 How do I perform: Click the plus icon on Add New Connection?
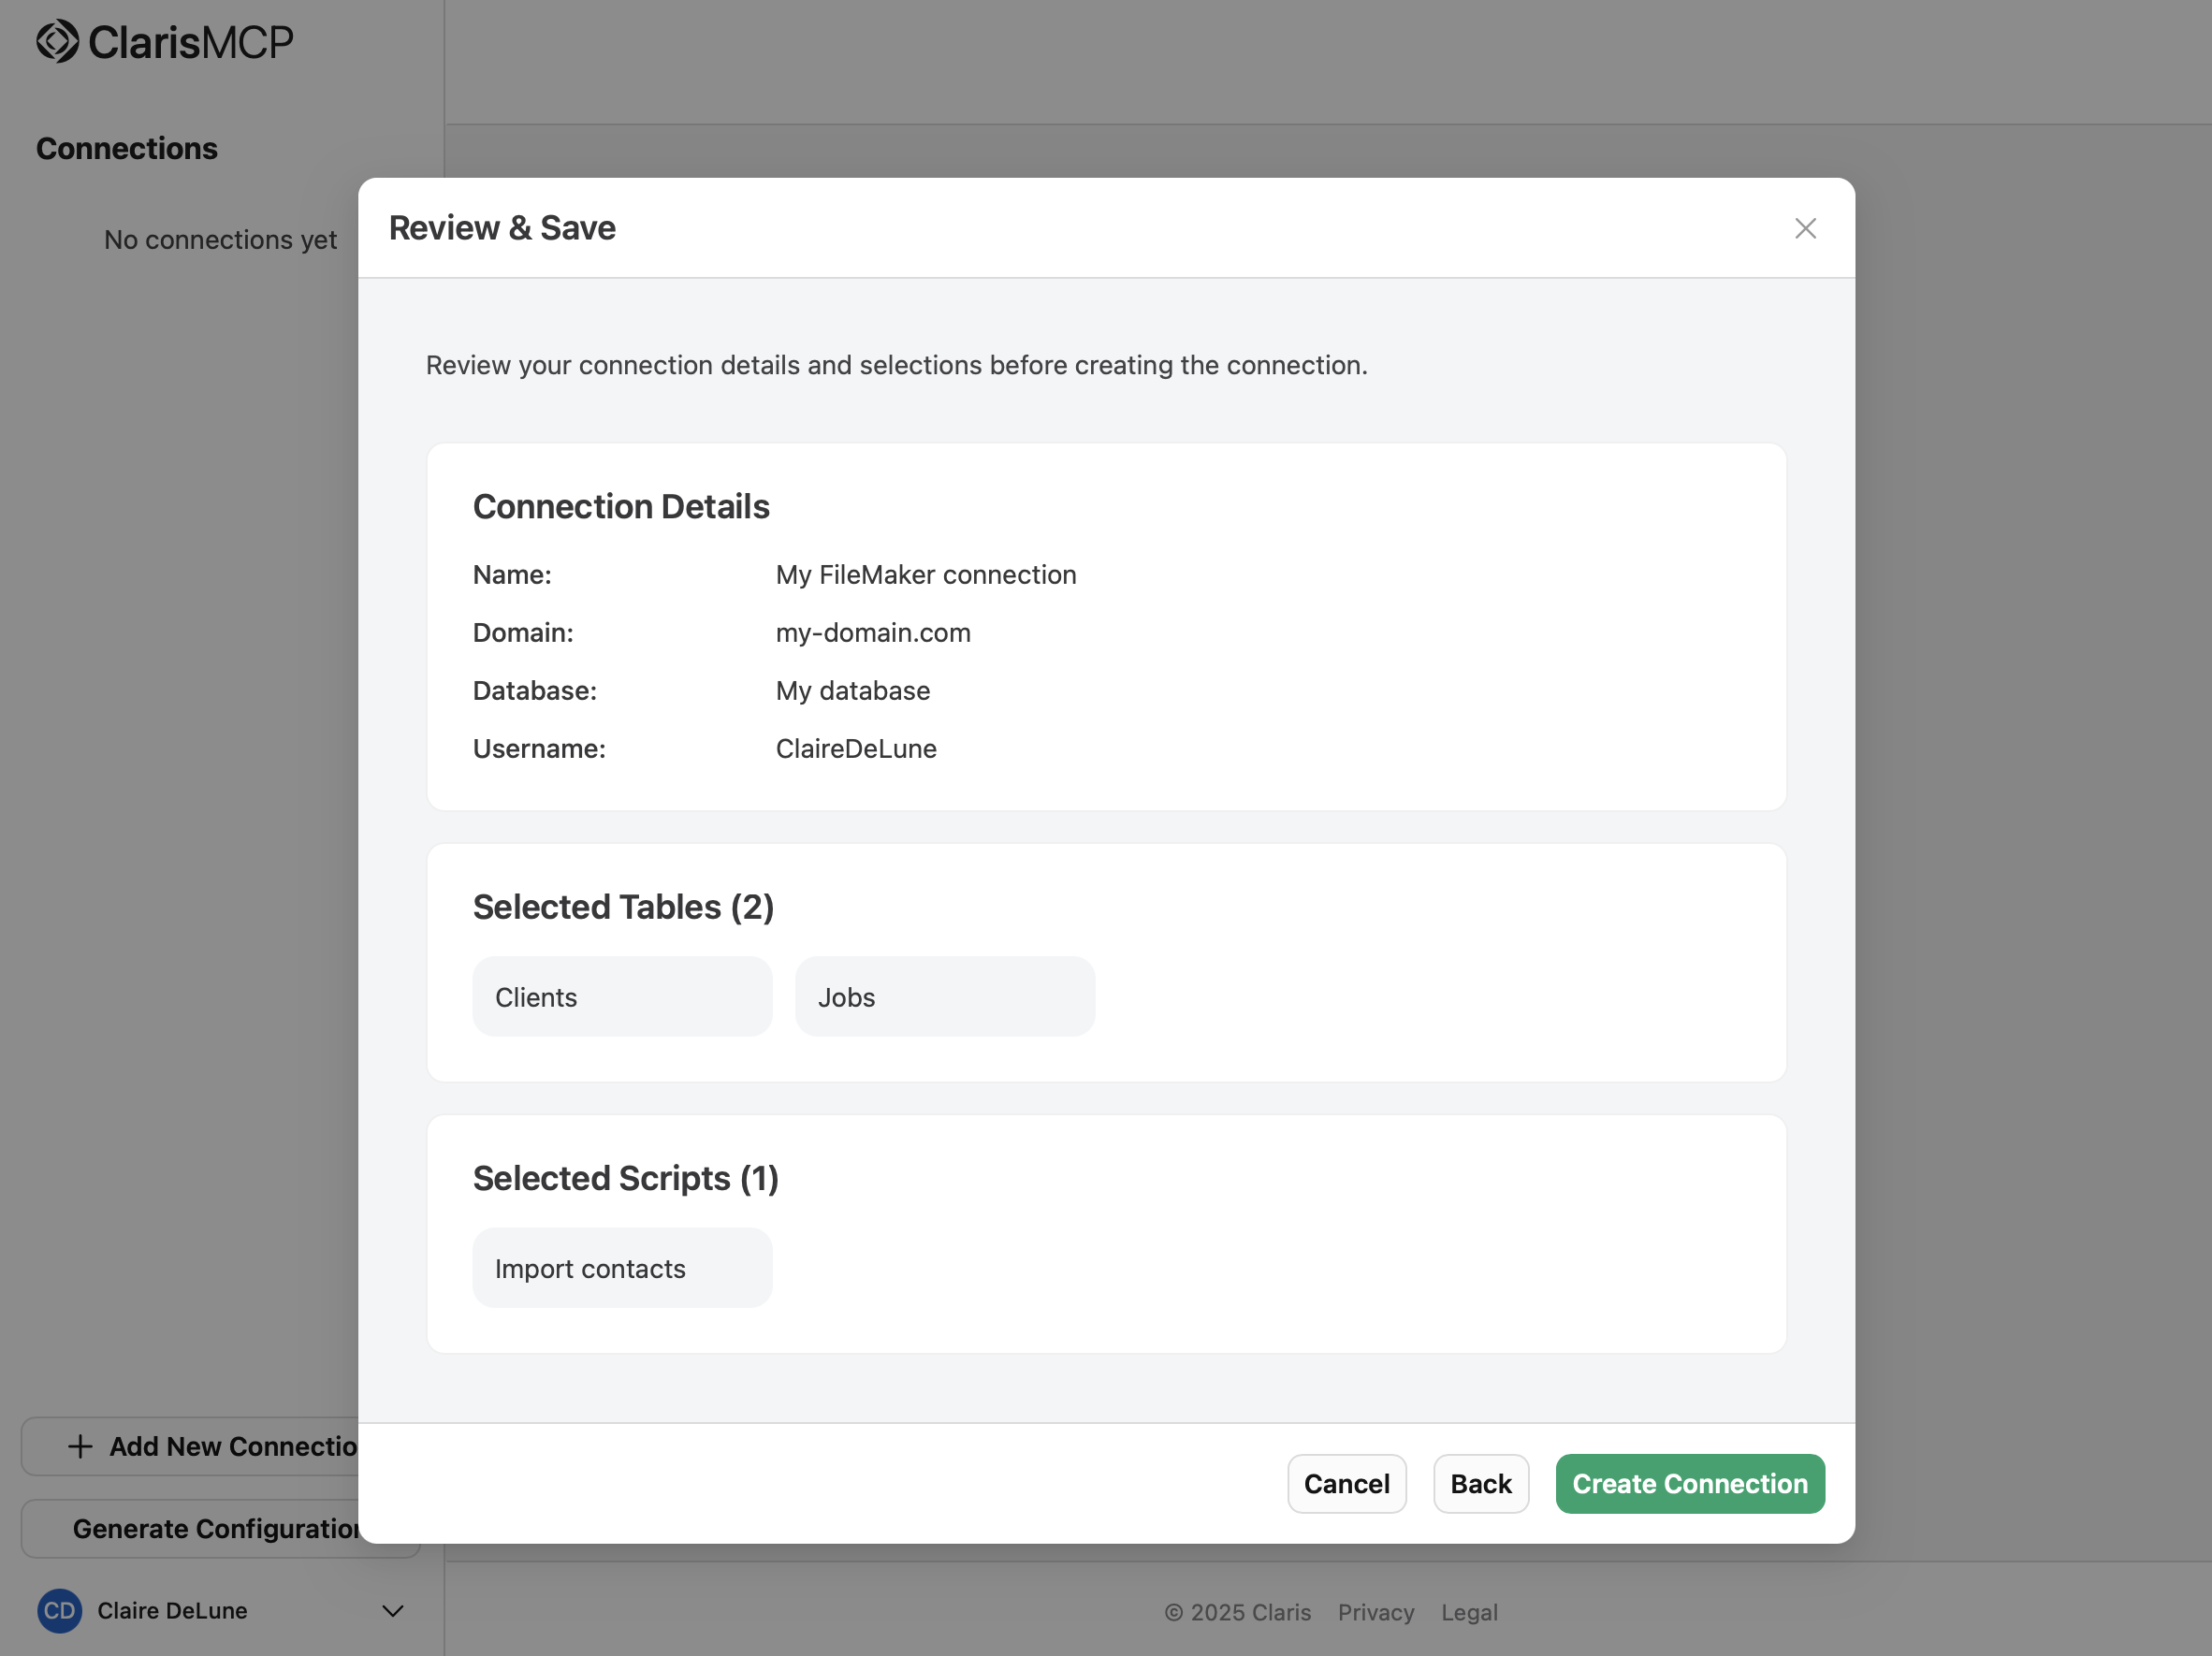81,1446
